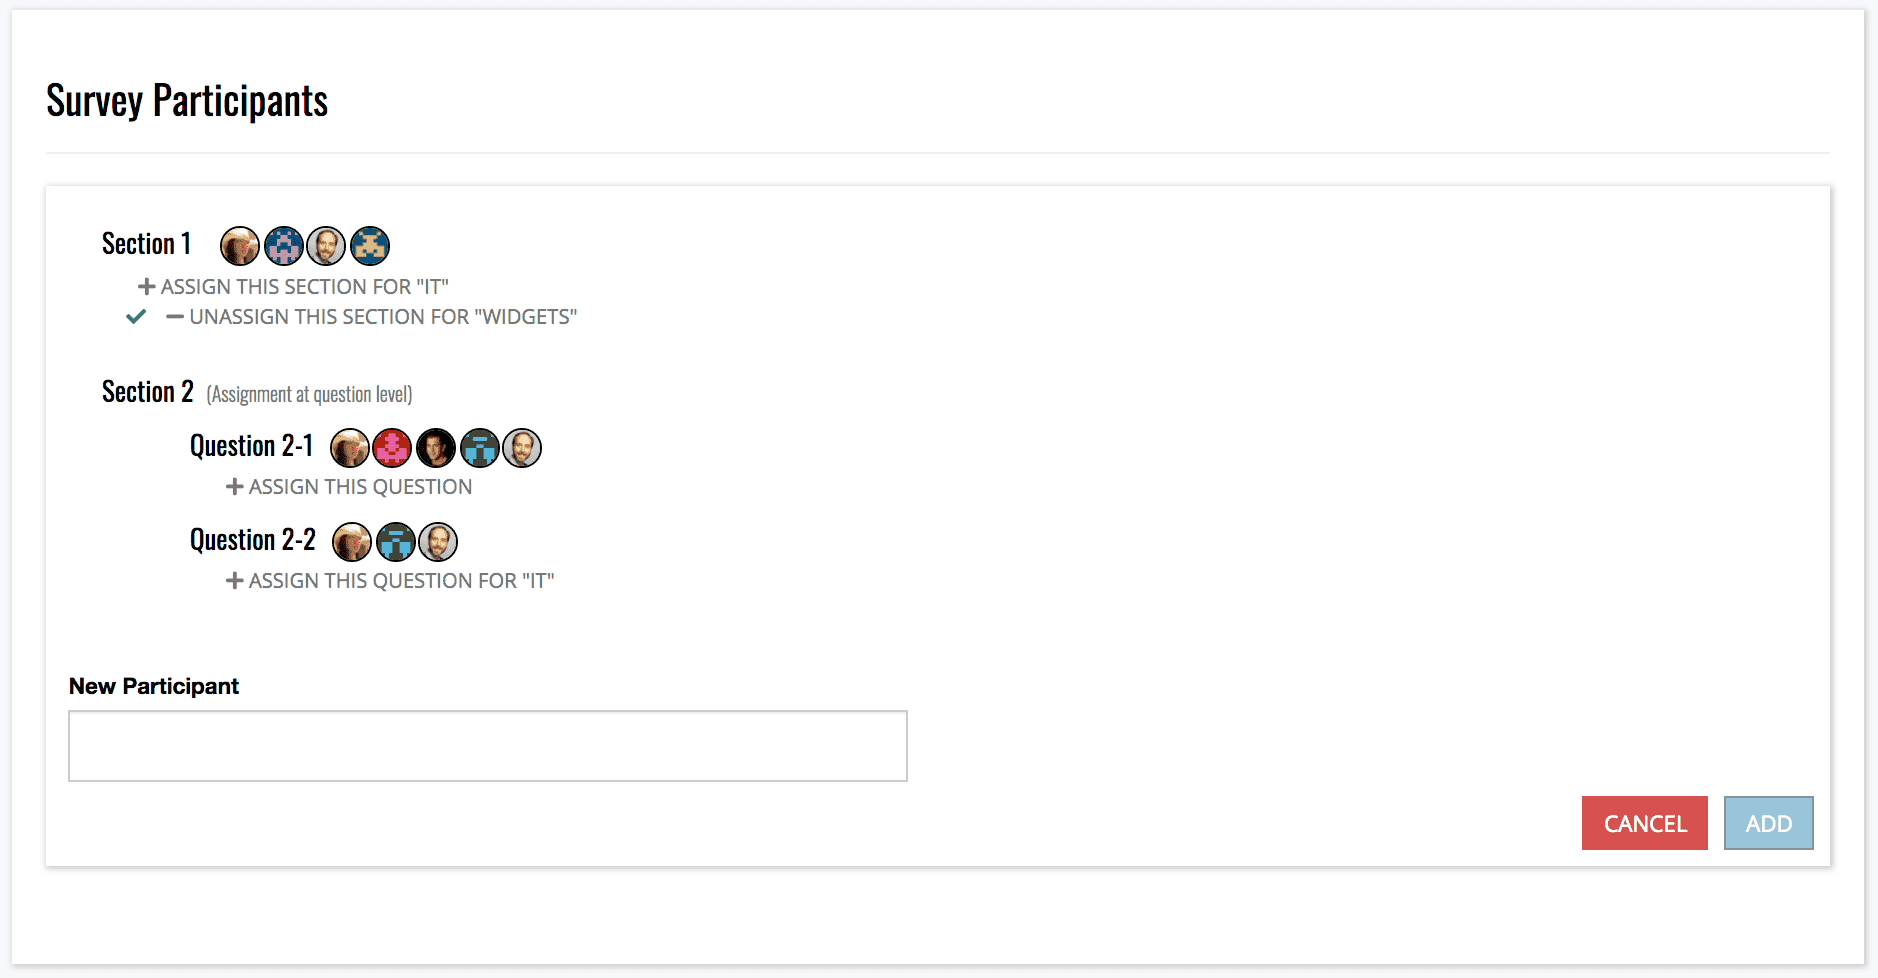Click the third bald man avatar in Section 1
Image resolution: width=1878 pixels, height=978 pixels.
coord(326,245)
